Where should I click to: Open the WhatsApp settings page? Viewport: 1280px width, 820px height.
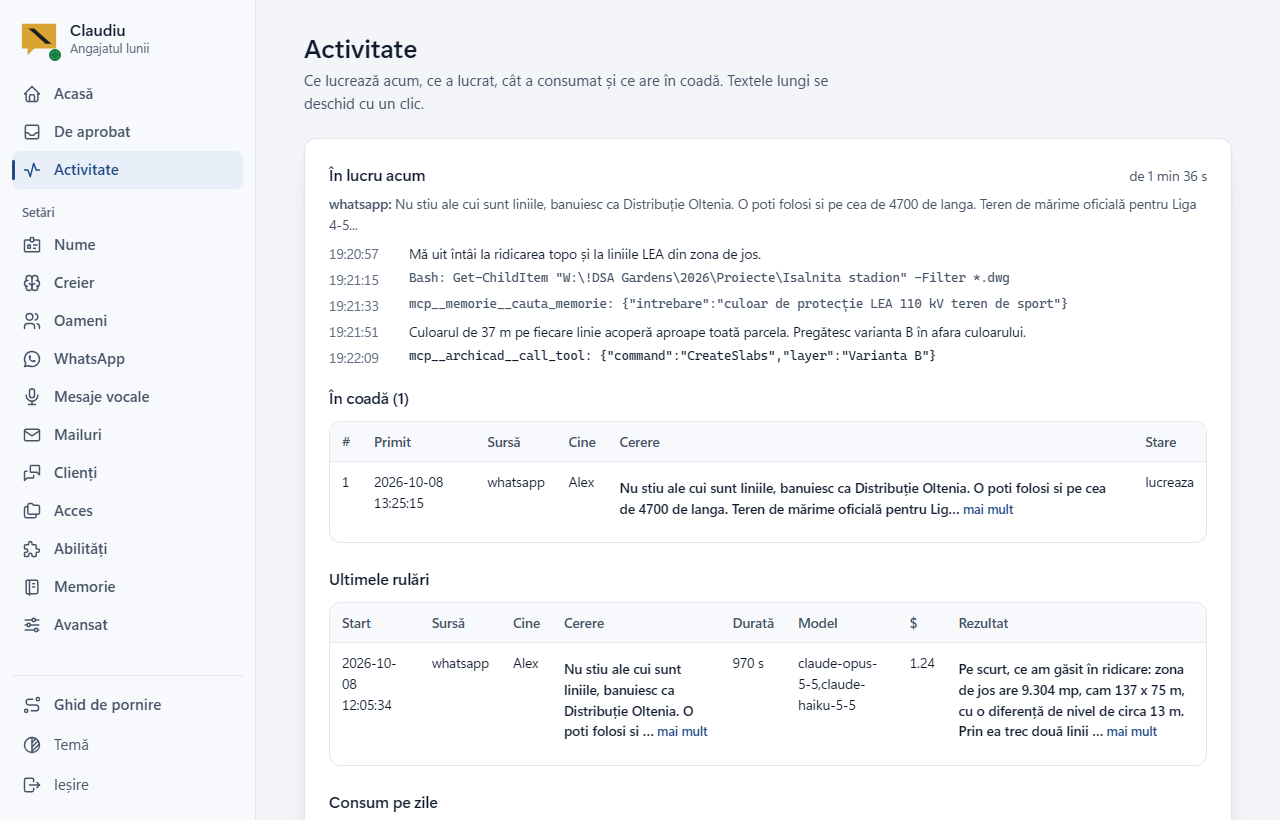[127, 359]
